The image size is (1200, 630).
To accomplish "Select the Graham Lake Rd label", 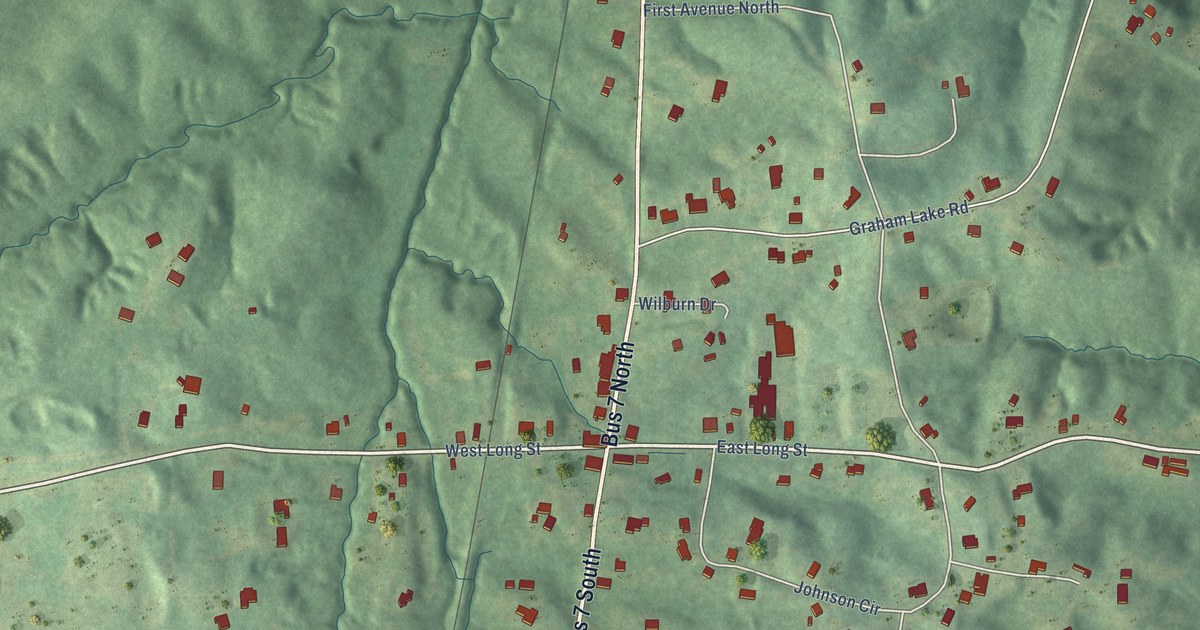I will [911, 220].
